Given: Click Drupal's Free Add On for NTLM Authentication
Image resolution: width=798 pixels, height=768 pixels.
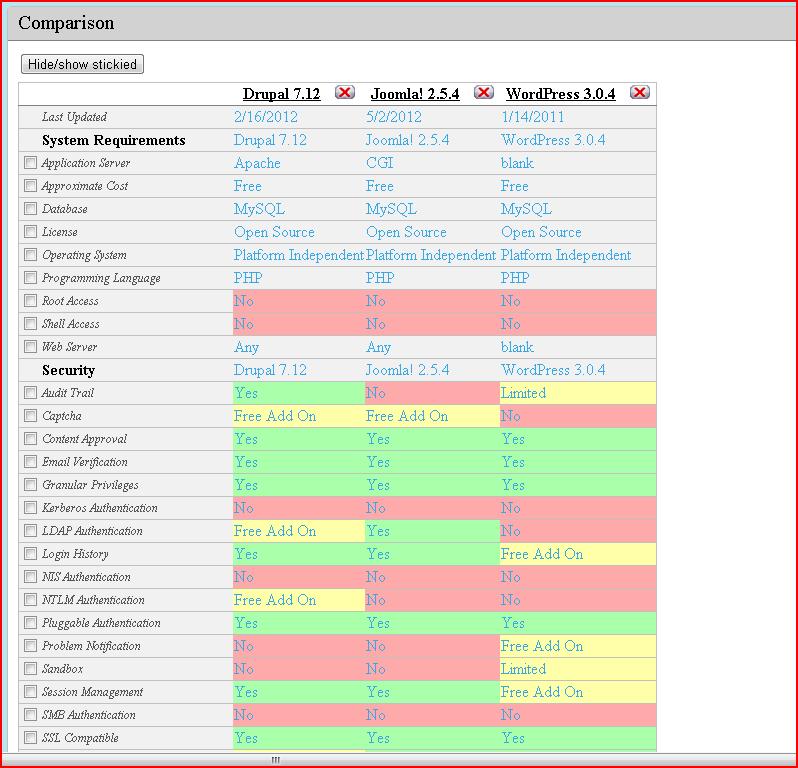Looking at the screenshot, I should [275, 600].
